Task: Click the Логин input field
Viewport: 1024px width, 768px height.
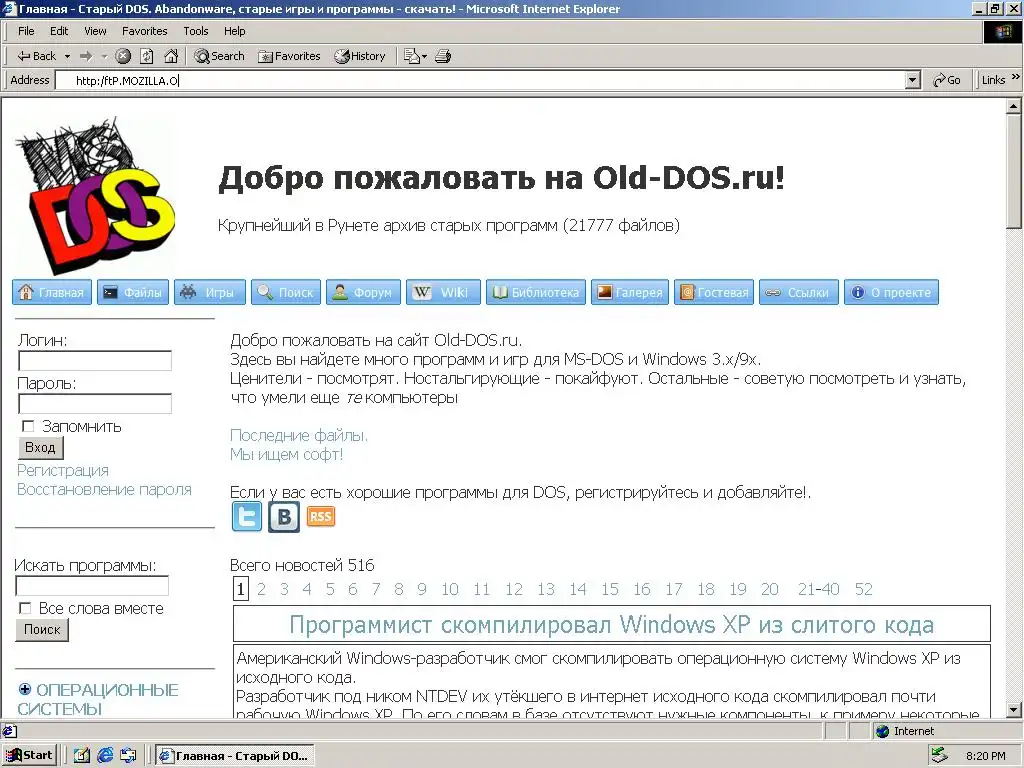Action: (95, 360)
